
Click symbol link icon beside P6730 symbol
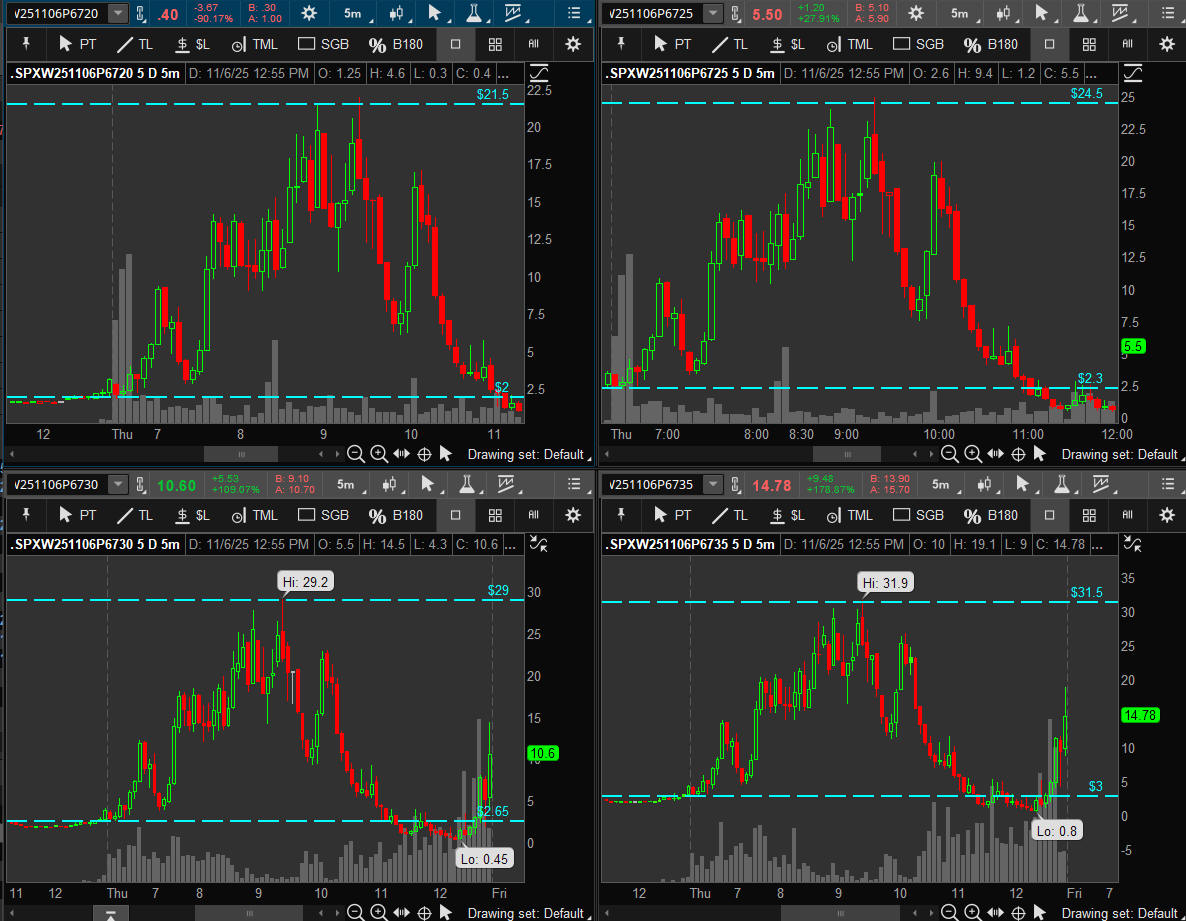tap(140, 485)
